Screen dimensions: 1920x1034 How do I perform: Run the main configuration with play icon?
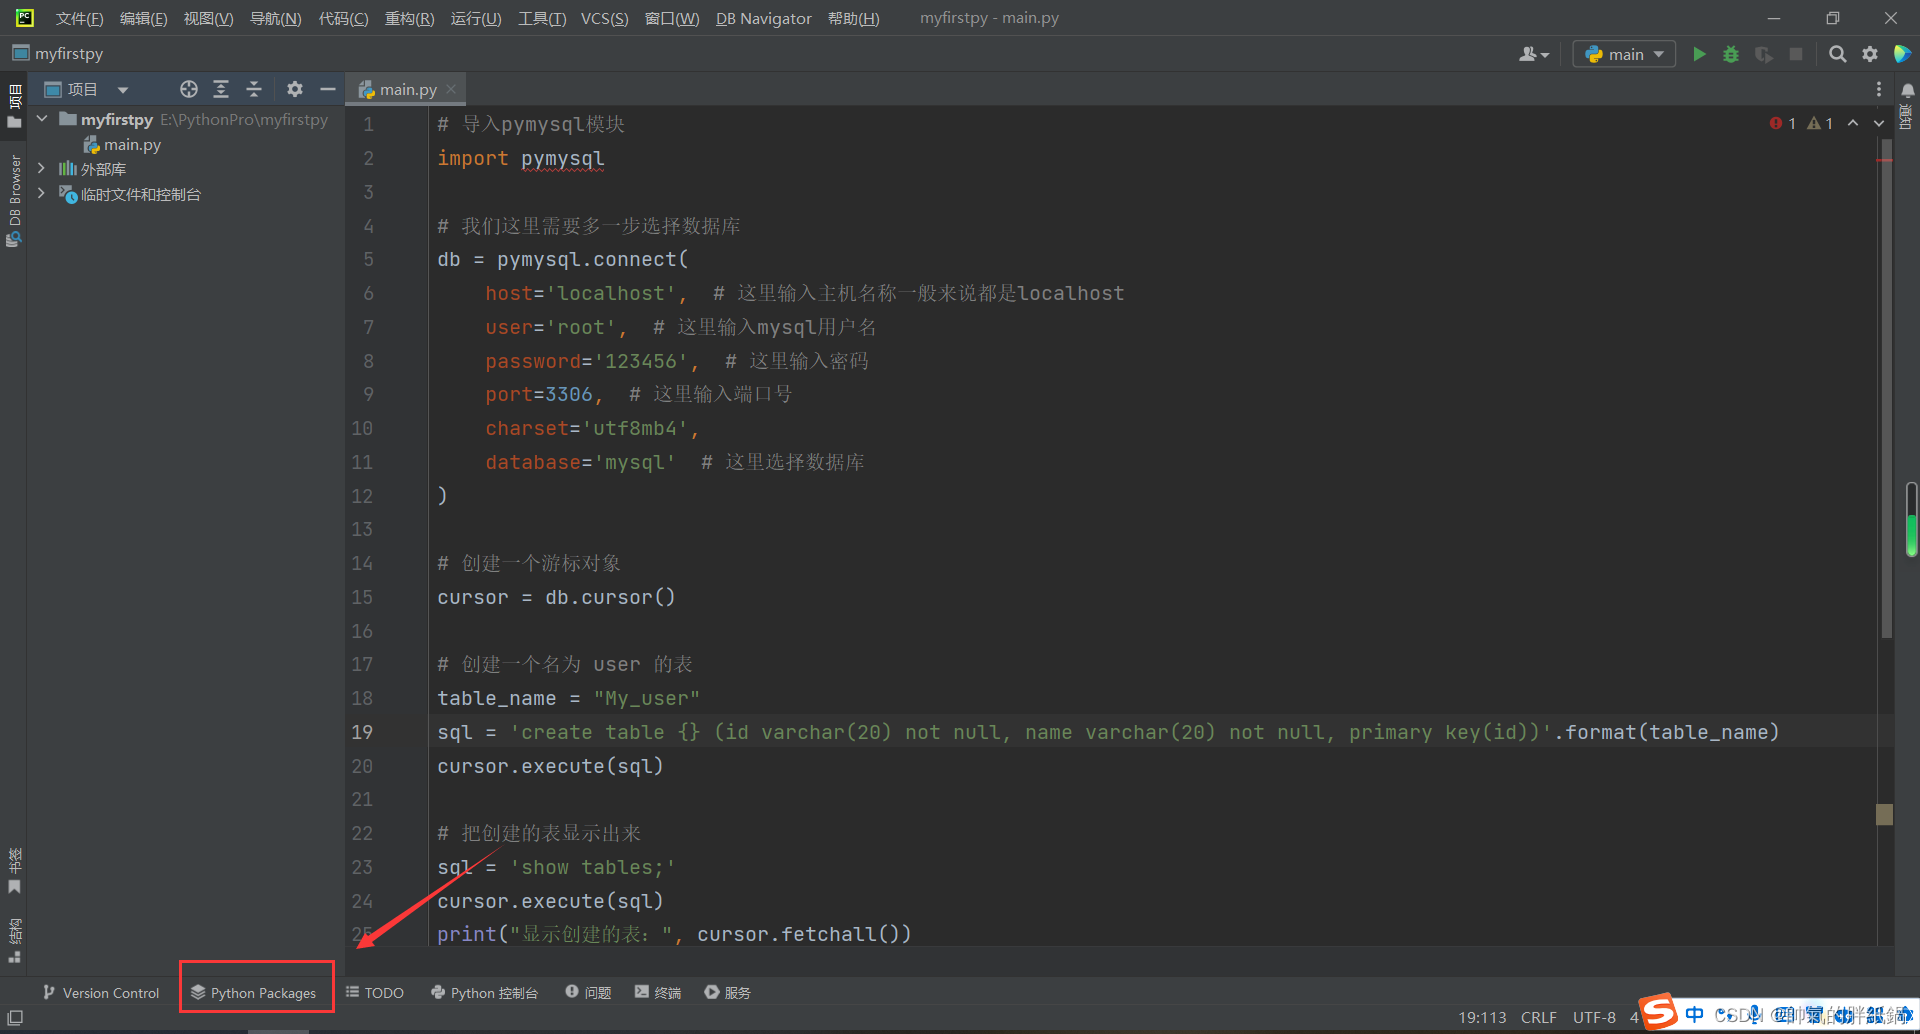pos(1699,54)
